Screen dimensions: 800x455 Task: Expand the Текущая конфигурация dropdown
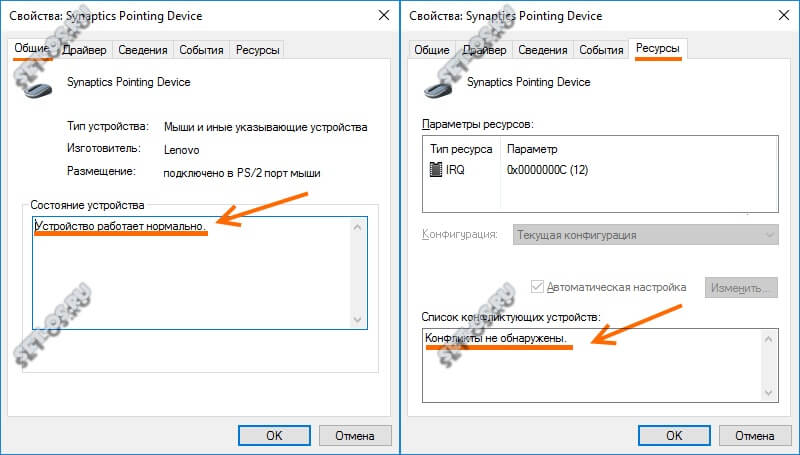click(645, 235)
